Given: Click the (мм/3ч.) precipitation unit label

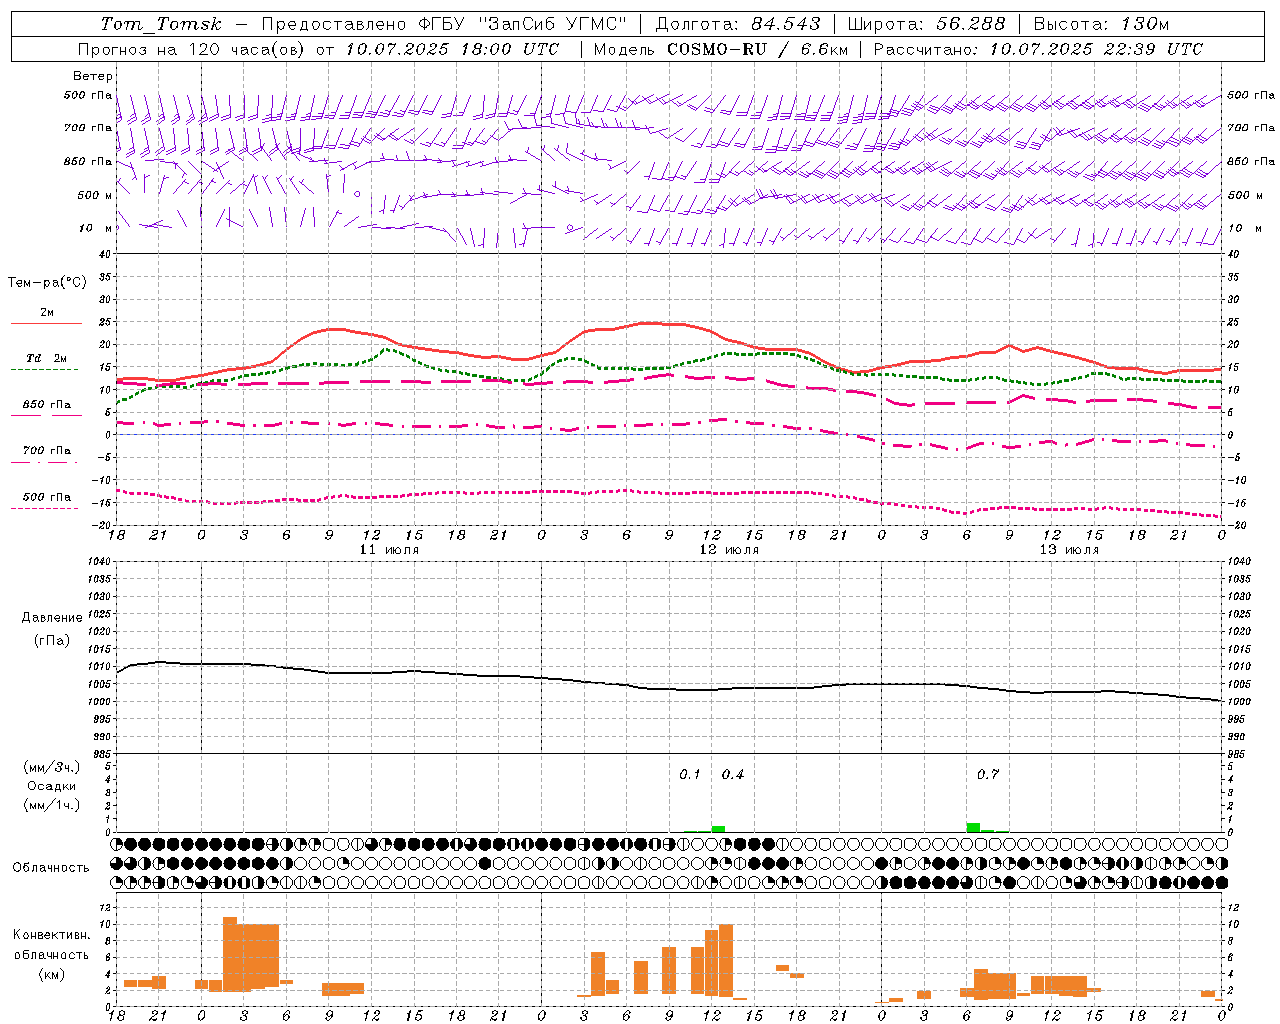Looking at the screenshot, I should pyautogui.click(x=52, y=767).
